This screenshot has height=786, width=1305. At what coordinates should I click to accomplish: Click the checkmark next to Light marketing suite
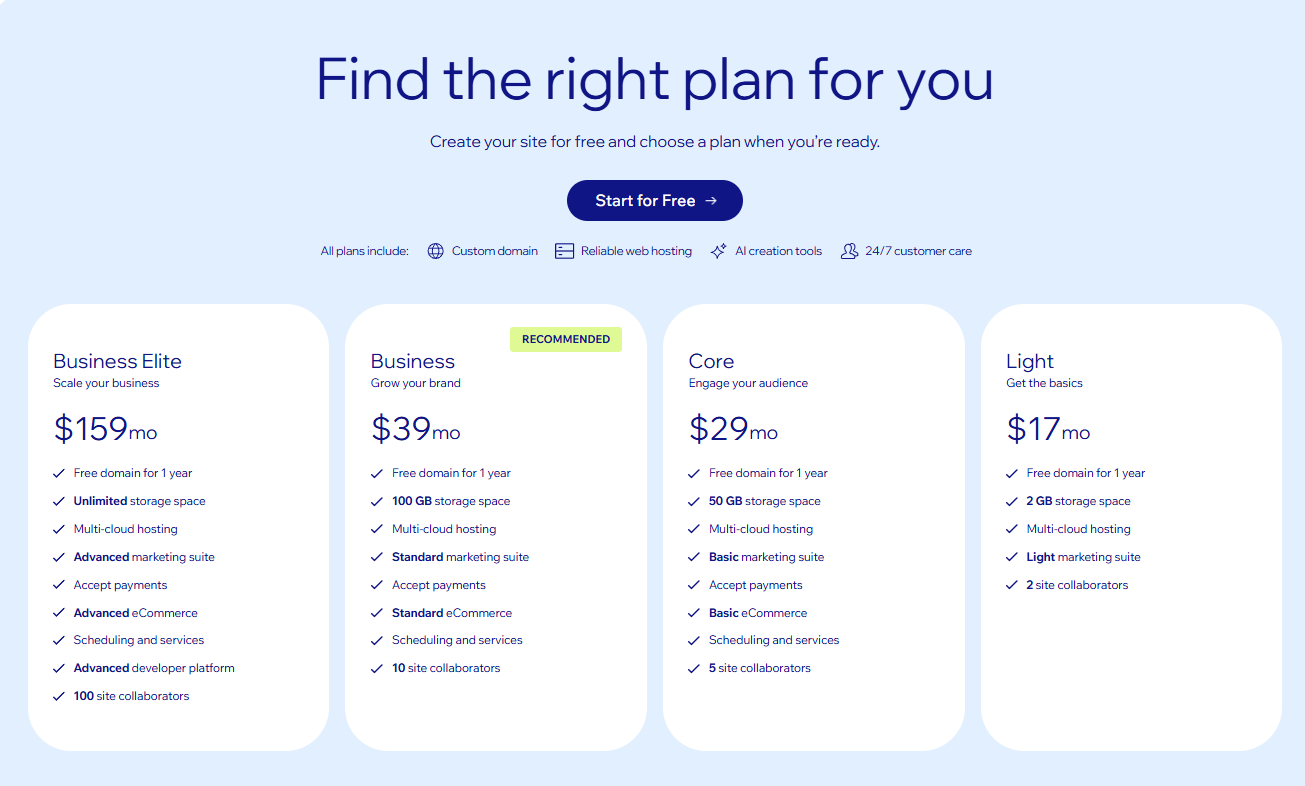[1011, 557]
